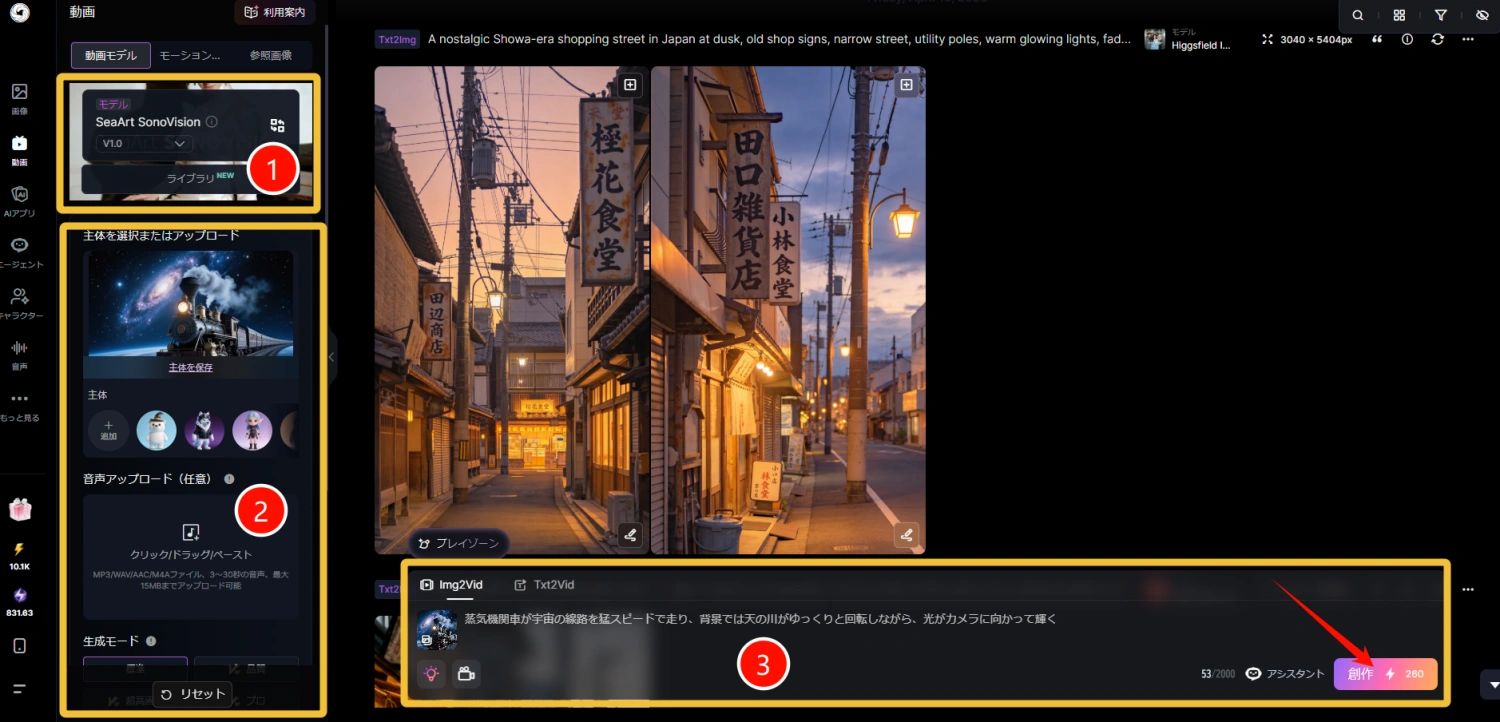This screenshot has height=722, width=1500.
Task: Switch to the Img2Vid tab
Action: click(452, 585)
